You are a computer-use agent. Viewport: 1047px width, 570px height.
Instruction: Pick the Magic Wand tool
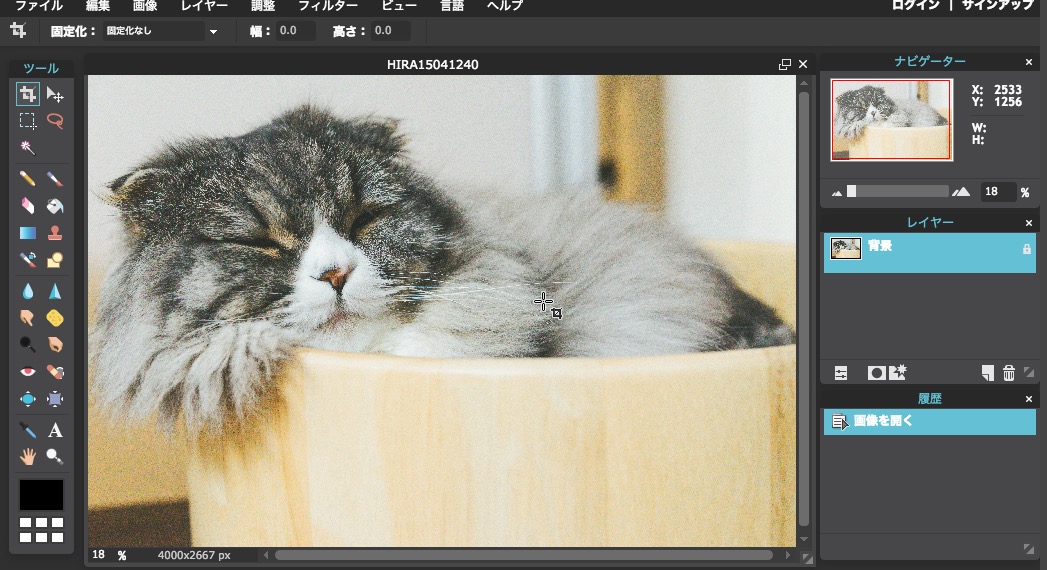pyautogui.click(x=28, y=147)
